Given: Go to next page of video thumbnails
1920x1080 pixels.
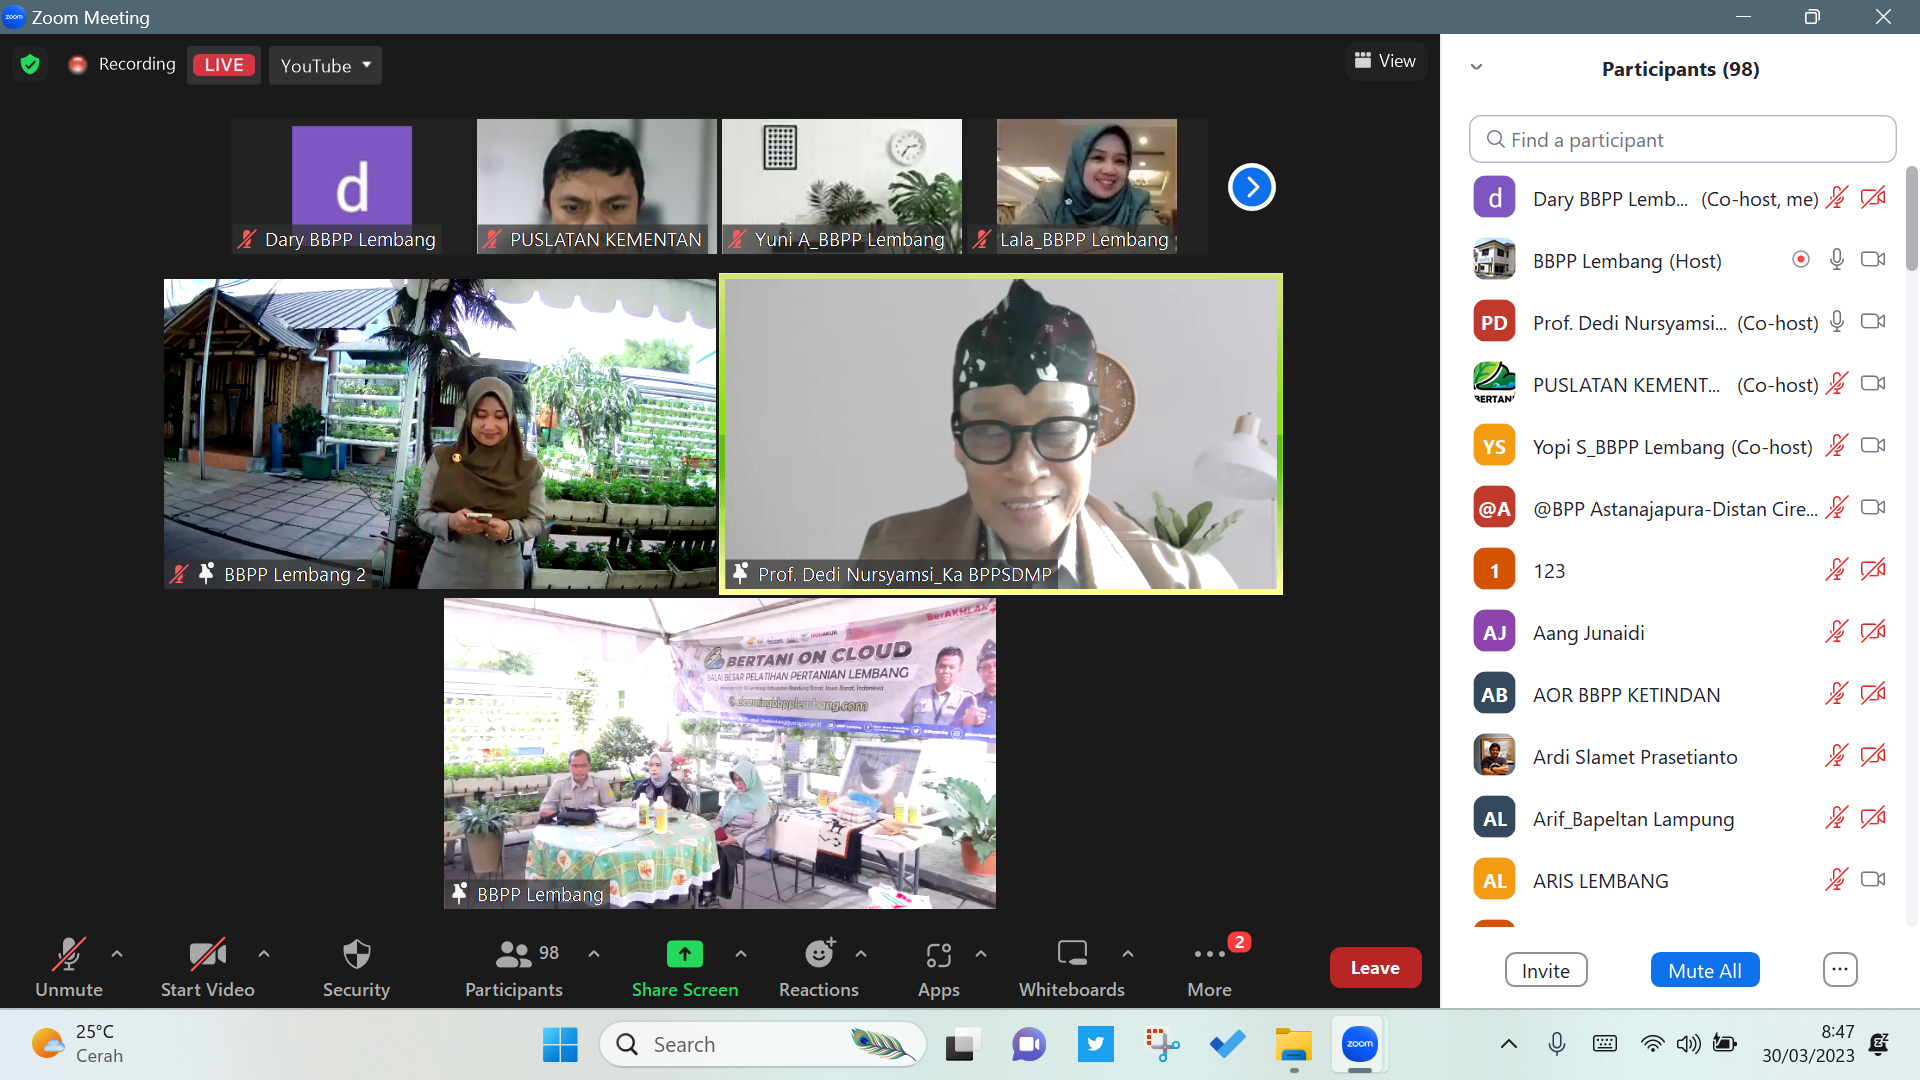Looking at the screenshot, I should click(x=1251, y=187).
